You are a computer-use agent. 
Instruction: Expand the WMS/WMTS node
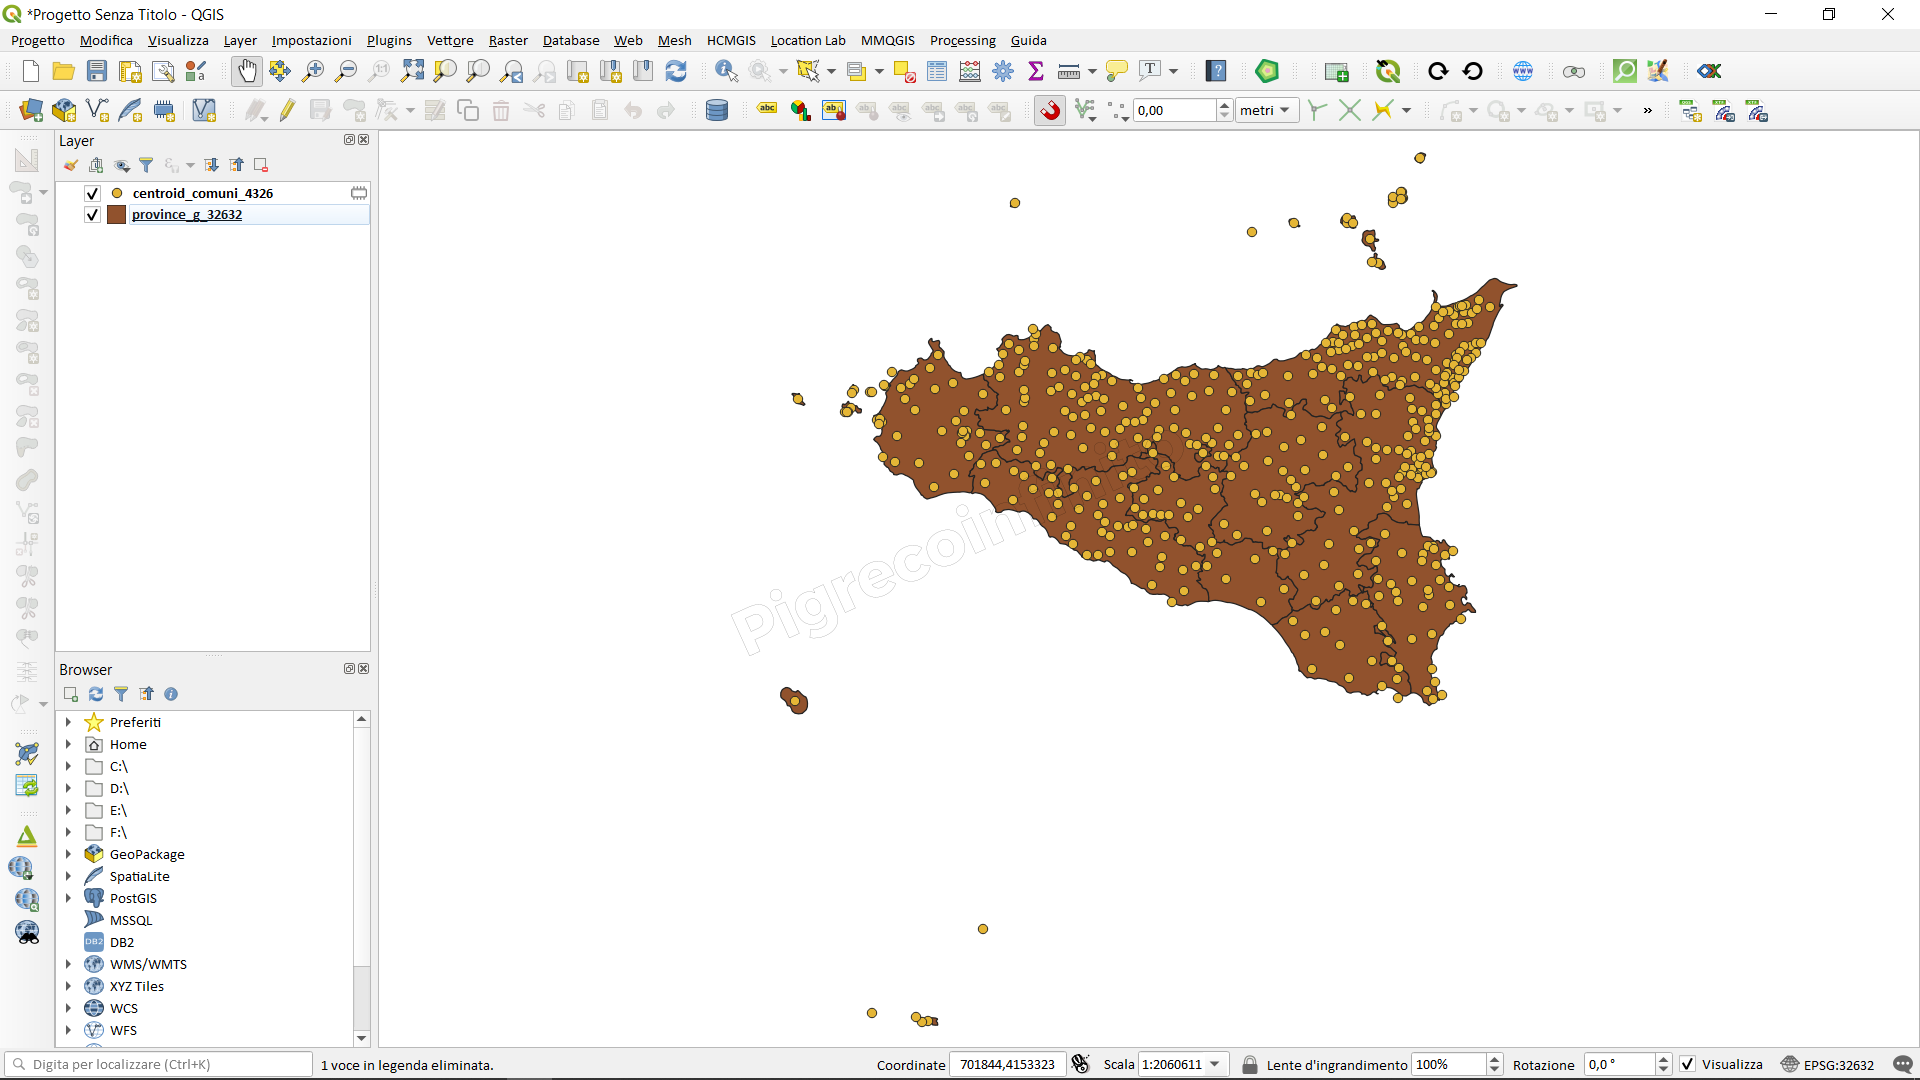(68, 964)
